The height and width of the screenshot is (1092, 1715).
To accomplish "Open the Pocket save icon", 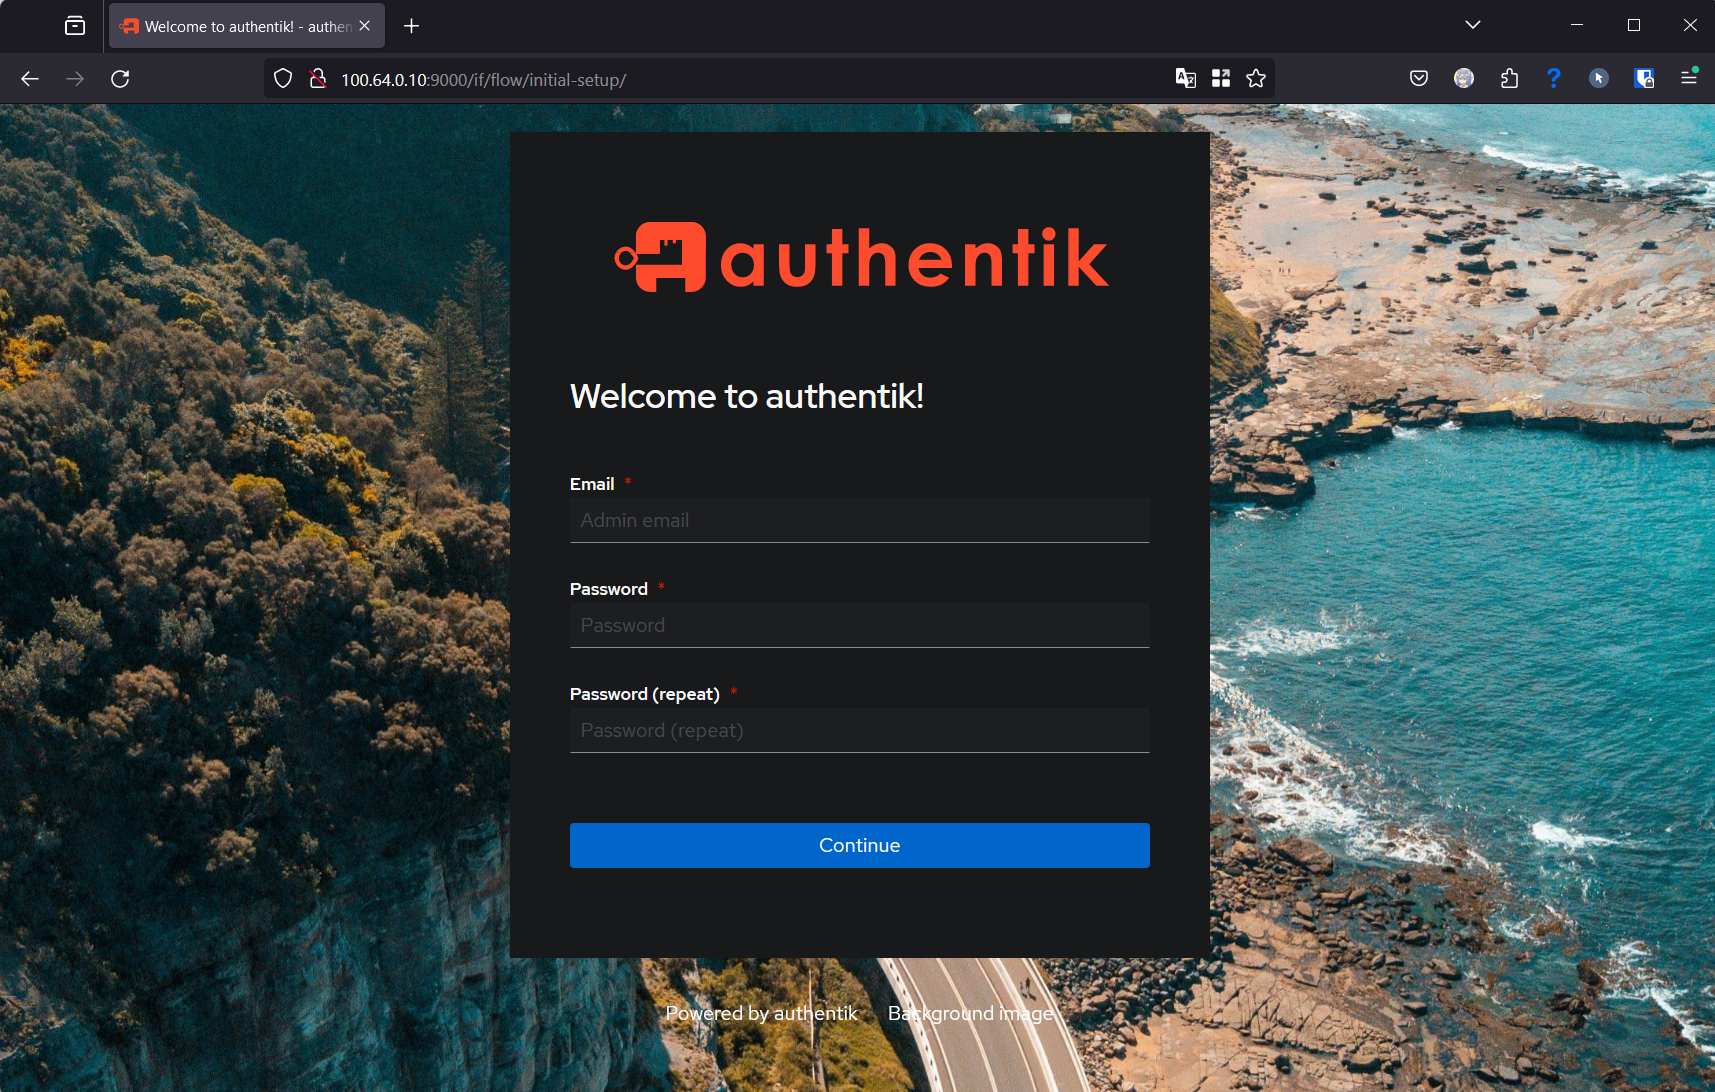I will (x=1419, y=79).
